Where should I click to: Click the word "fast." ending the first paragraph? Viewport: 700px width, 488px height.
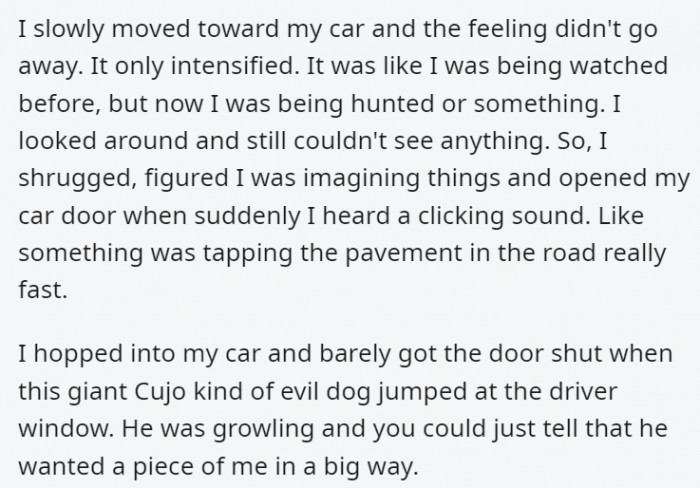(43, 290)
